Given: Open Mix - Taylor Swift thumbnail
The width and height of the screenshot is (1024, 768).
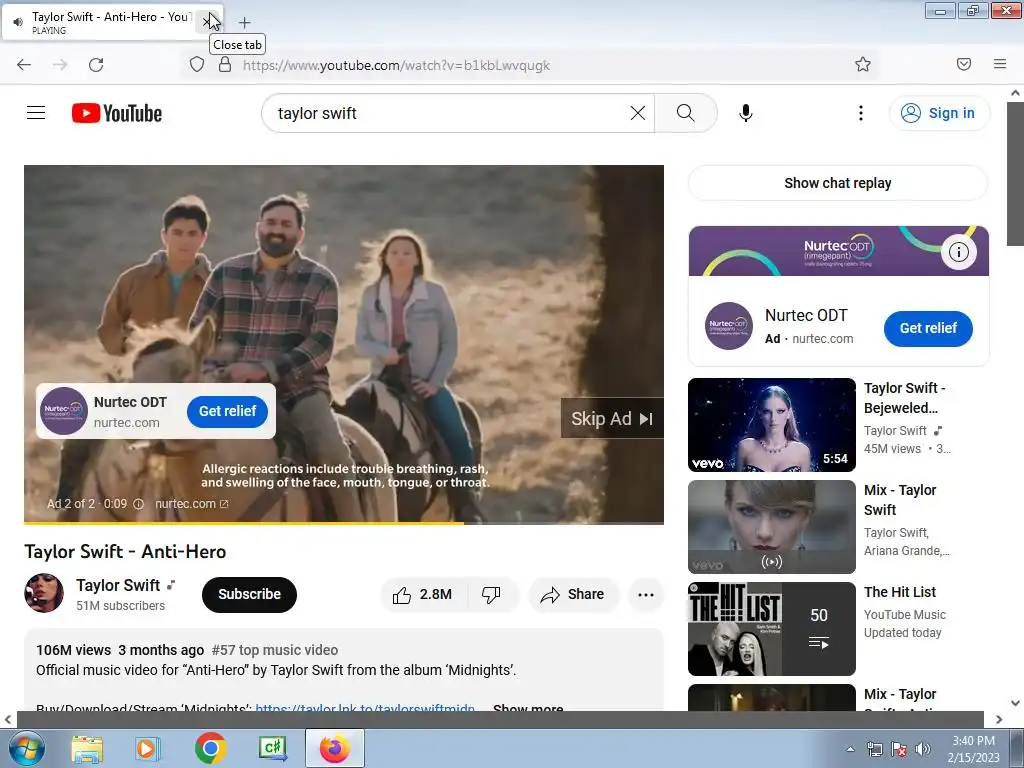Looking at the screenshot, I should tap(771, 526).
